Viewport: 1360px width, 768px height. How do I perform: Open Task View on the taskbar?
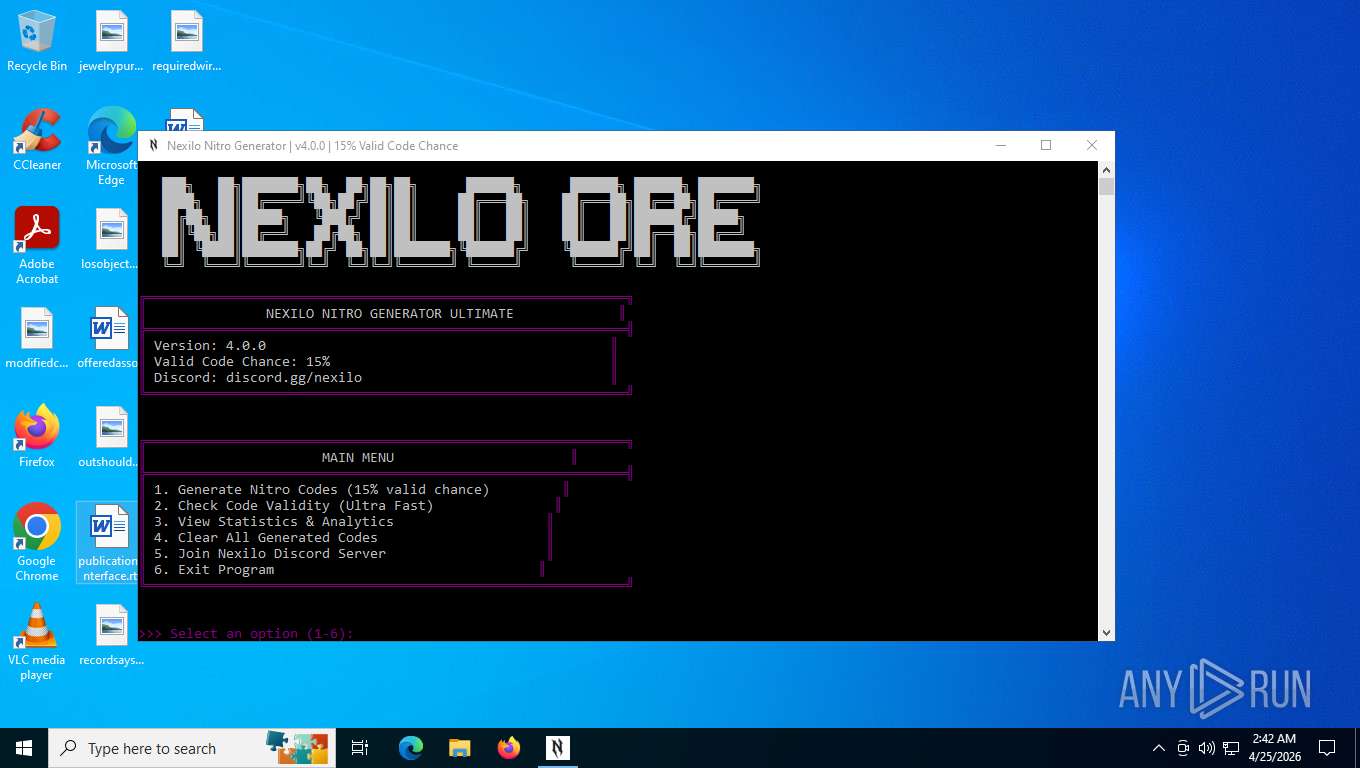(x=360, y=748)
